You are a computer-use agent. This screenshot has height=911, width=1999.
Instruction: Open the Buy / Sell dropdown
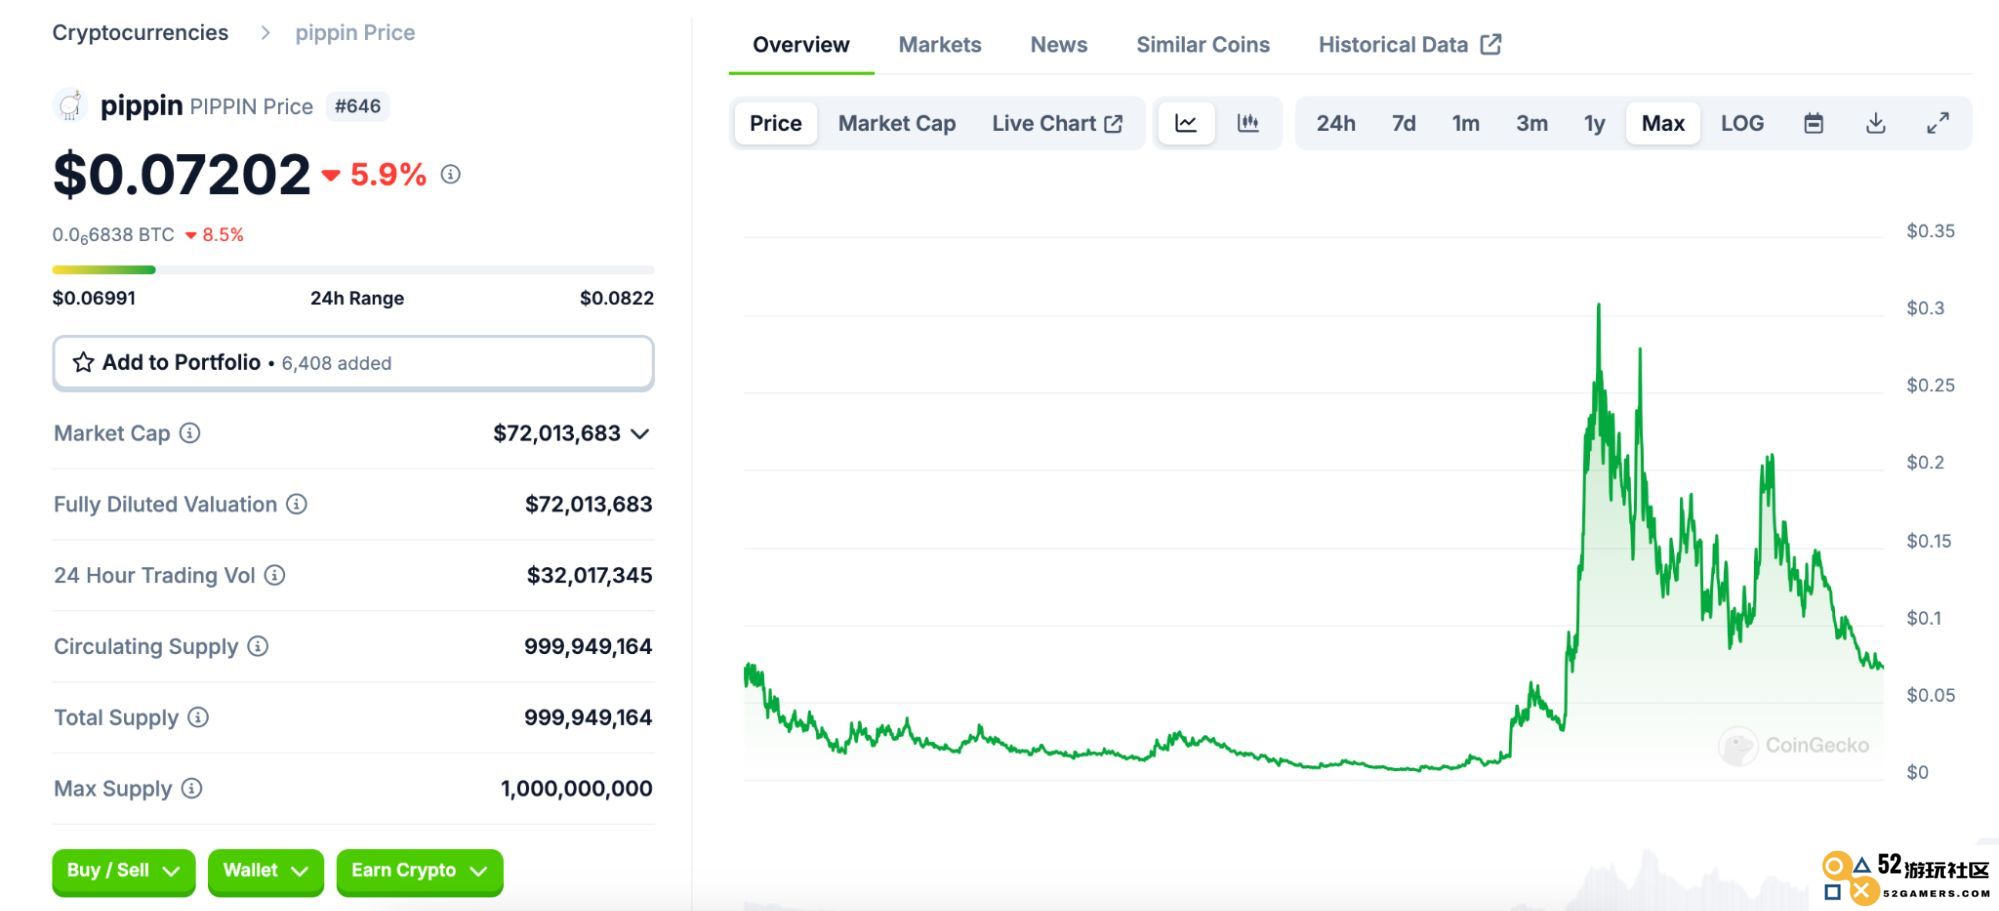tap(124, 871)
